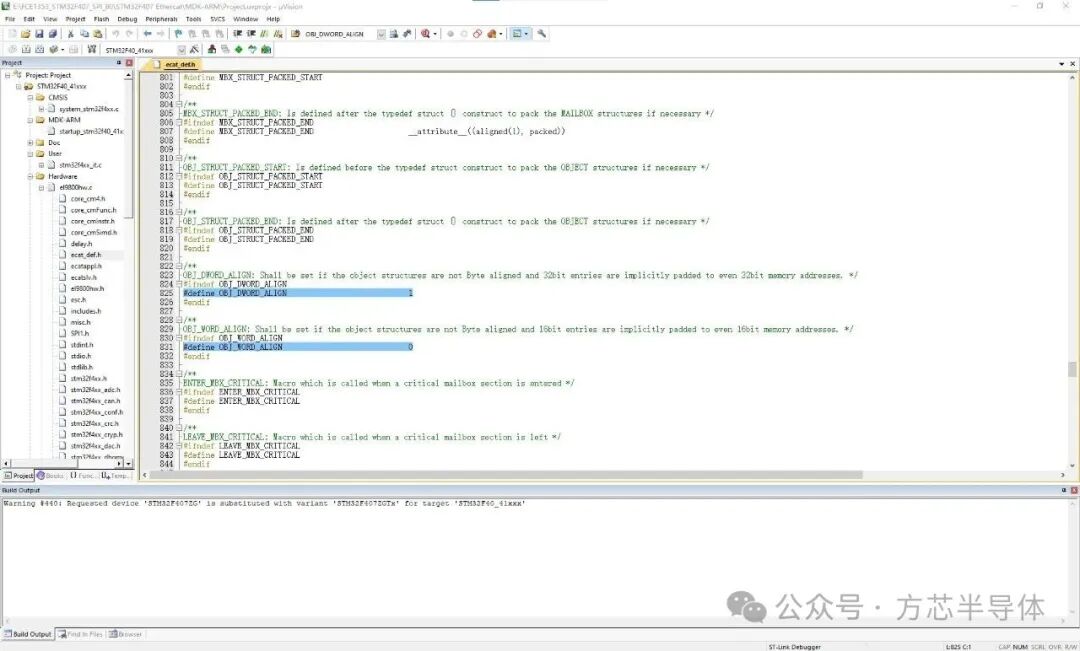
Task: Open the Peripherals menu
Action: [x=161, y=19]
